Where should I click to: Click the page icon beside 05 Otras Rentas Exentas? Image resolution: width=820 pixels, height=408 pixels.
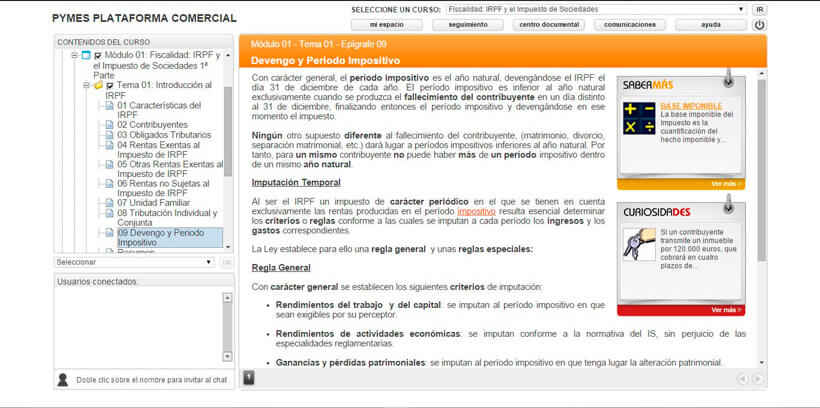[x=109, y=164]
